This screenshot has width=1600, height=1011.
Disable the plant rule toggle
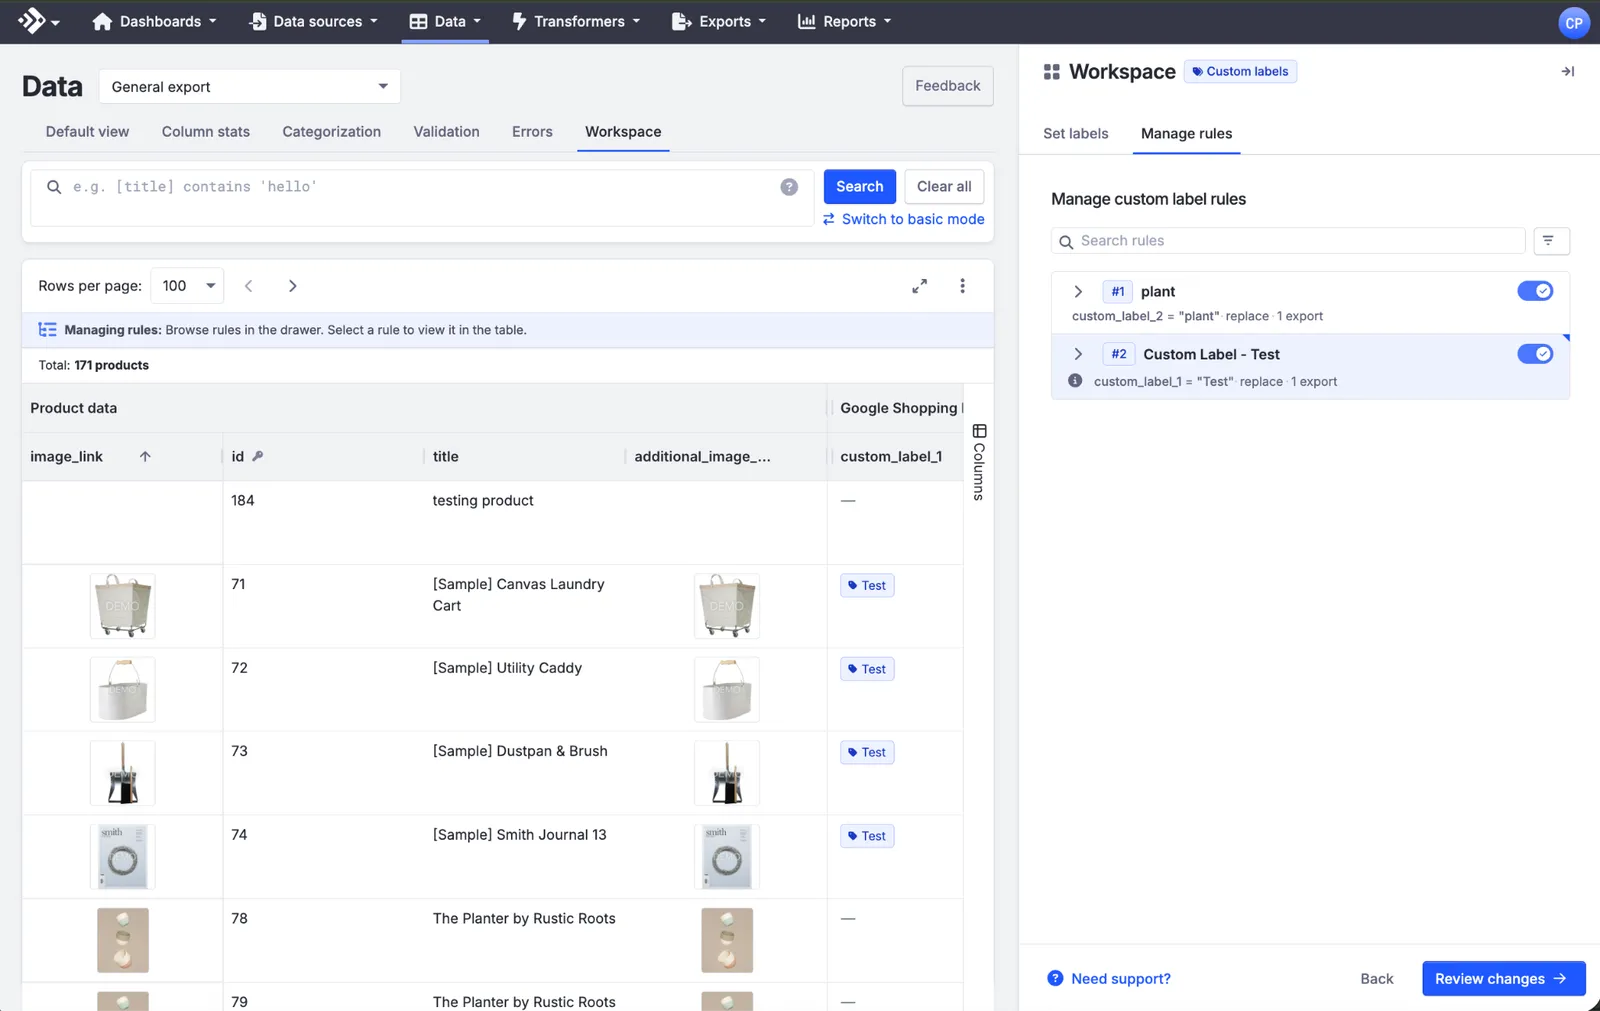point(1534,291)
